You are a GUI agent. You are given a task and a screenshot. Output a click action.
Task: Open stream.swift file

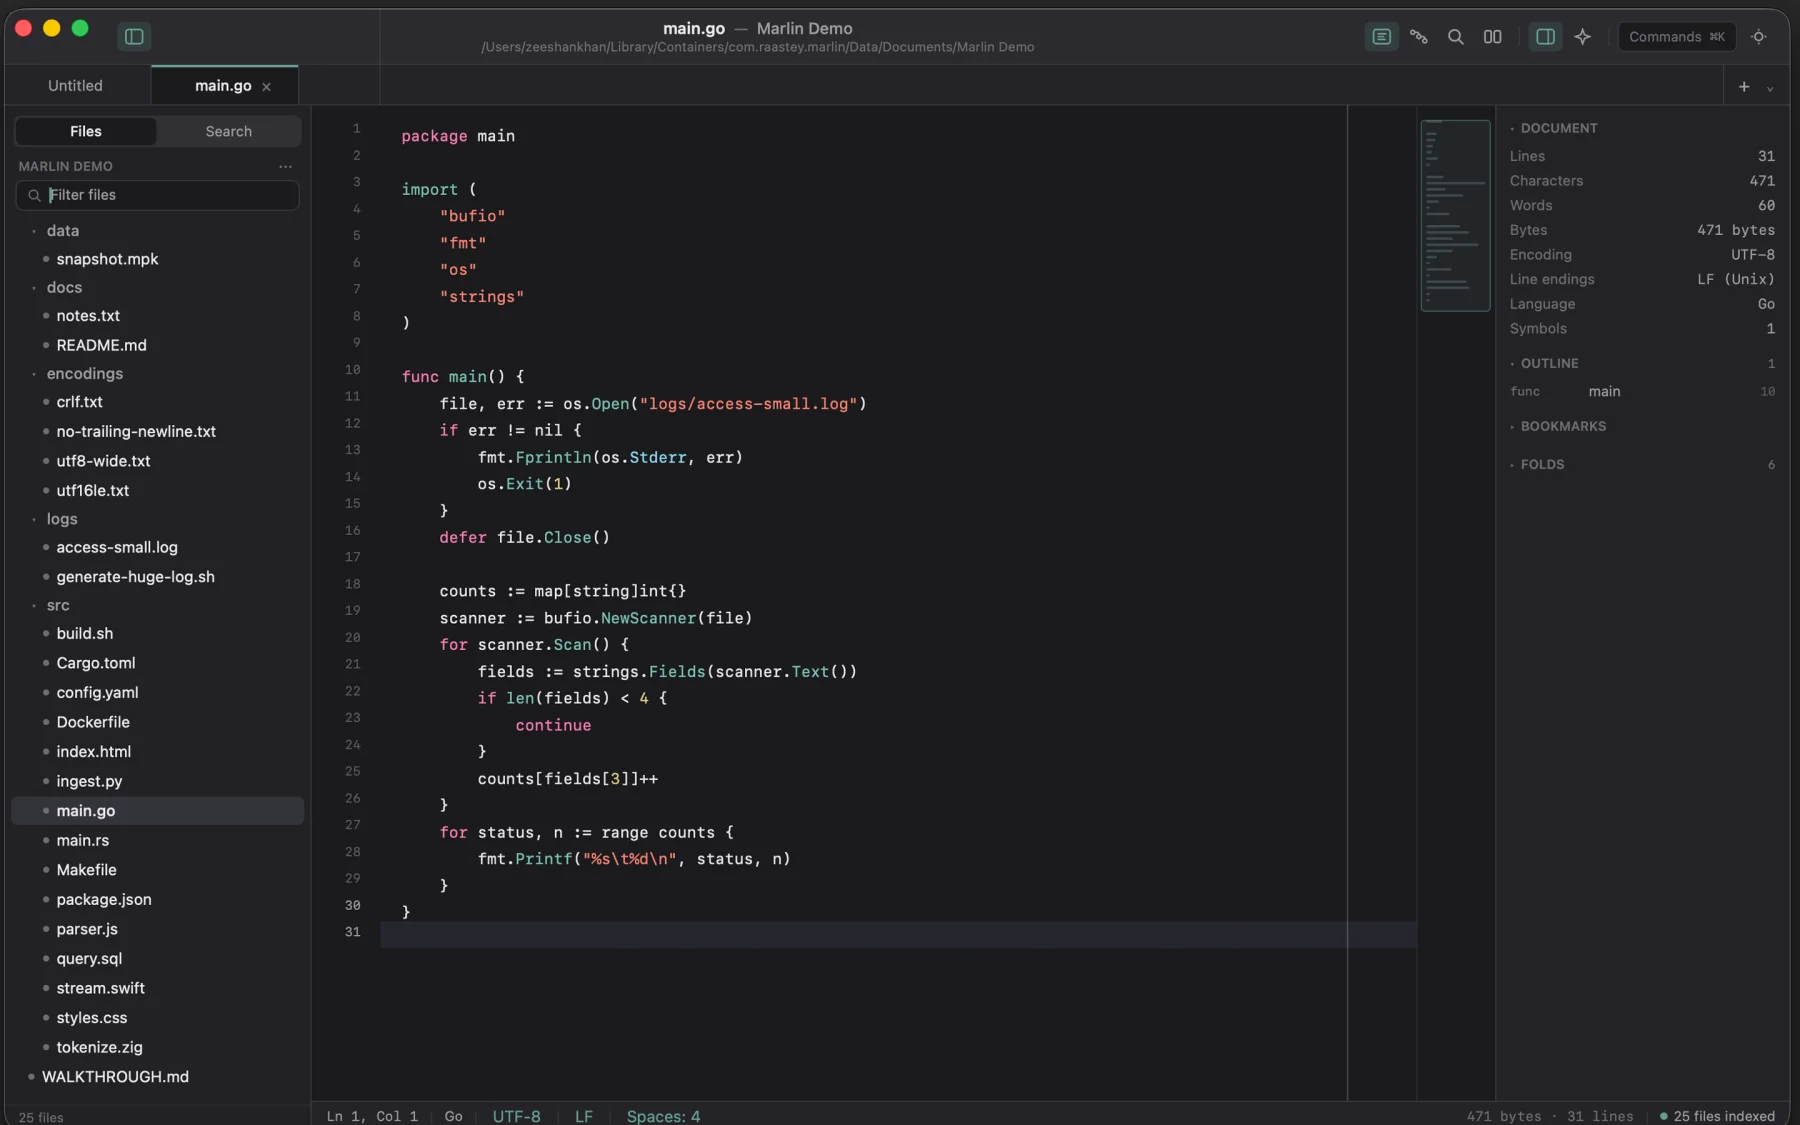pyautogui.click(x=100, y=988)
